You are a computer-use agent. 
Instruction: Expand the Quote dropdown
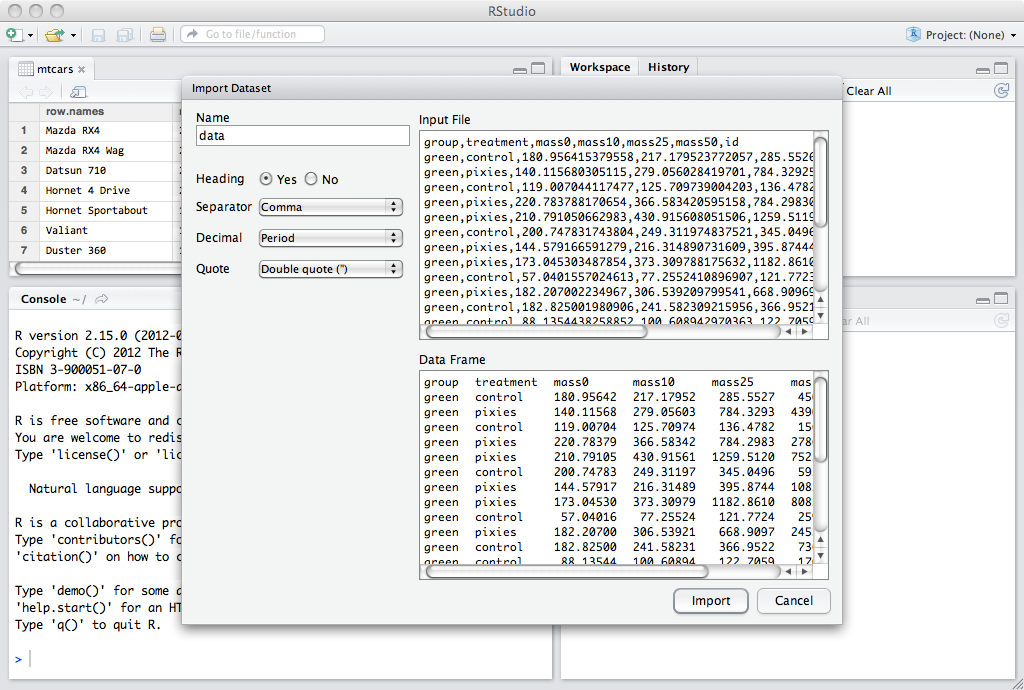[330, 269]
